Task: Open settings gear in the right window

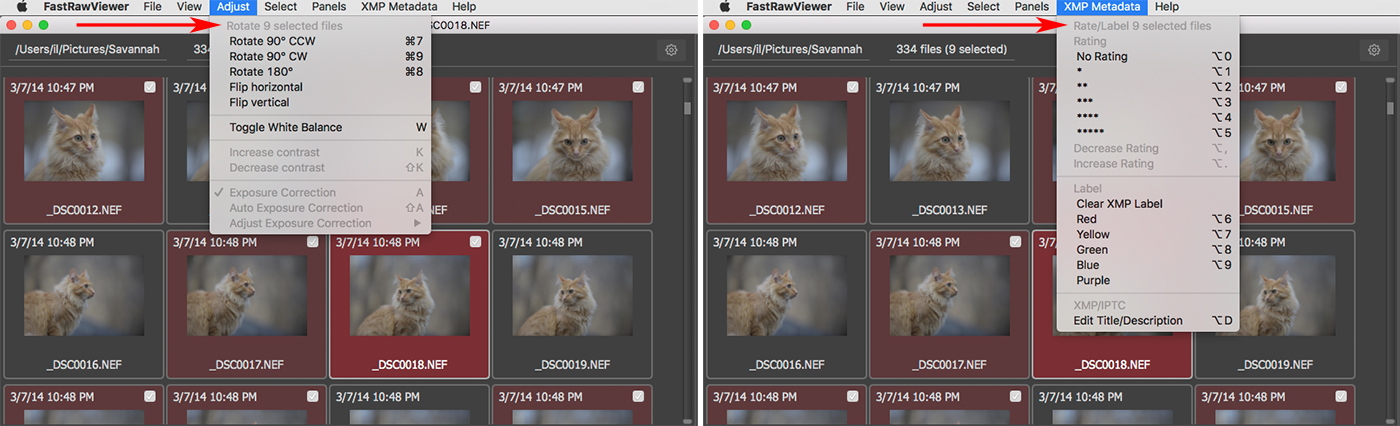Action: tap(1375, 50)
